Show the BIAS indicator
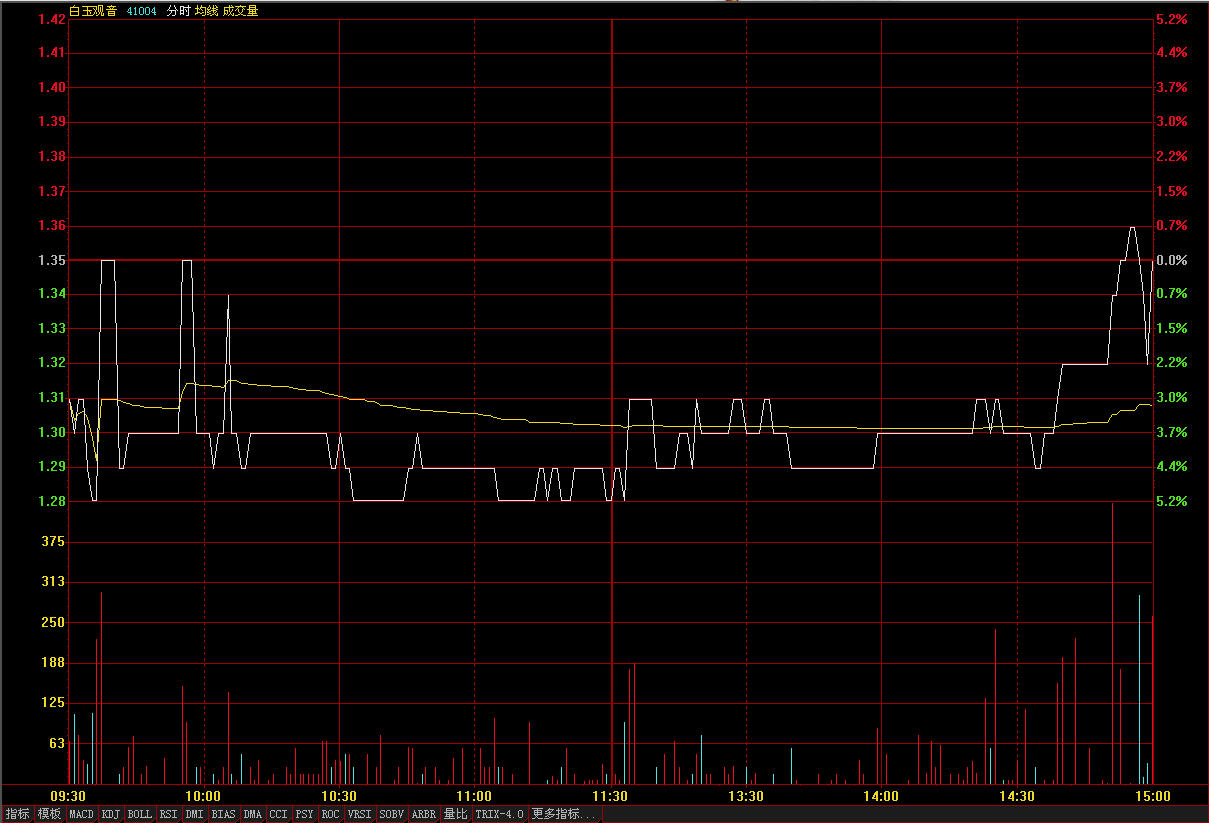This screenshot has width=1209, height=823. [x=224, y=814]
